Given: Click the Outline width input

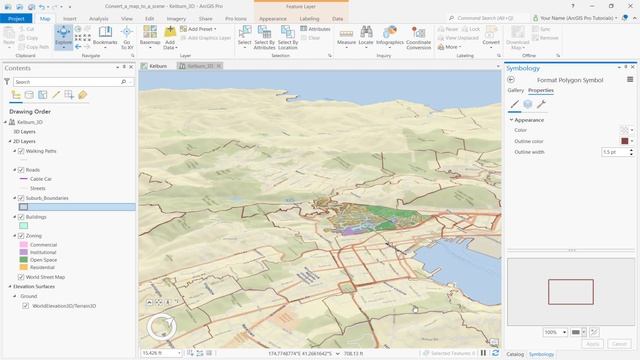Looking at the screenshot, I should (x=615, y=152).
